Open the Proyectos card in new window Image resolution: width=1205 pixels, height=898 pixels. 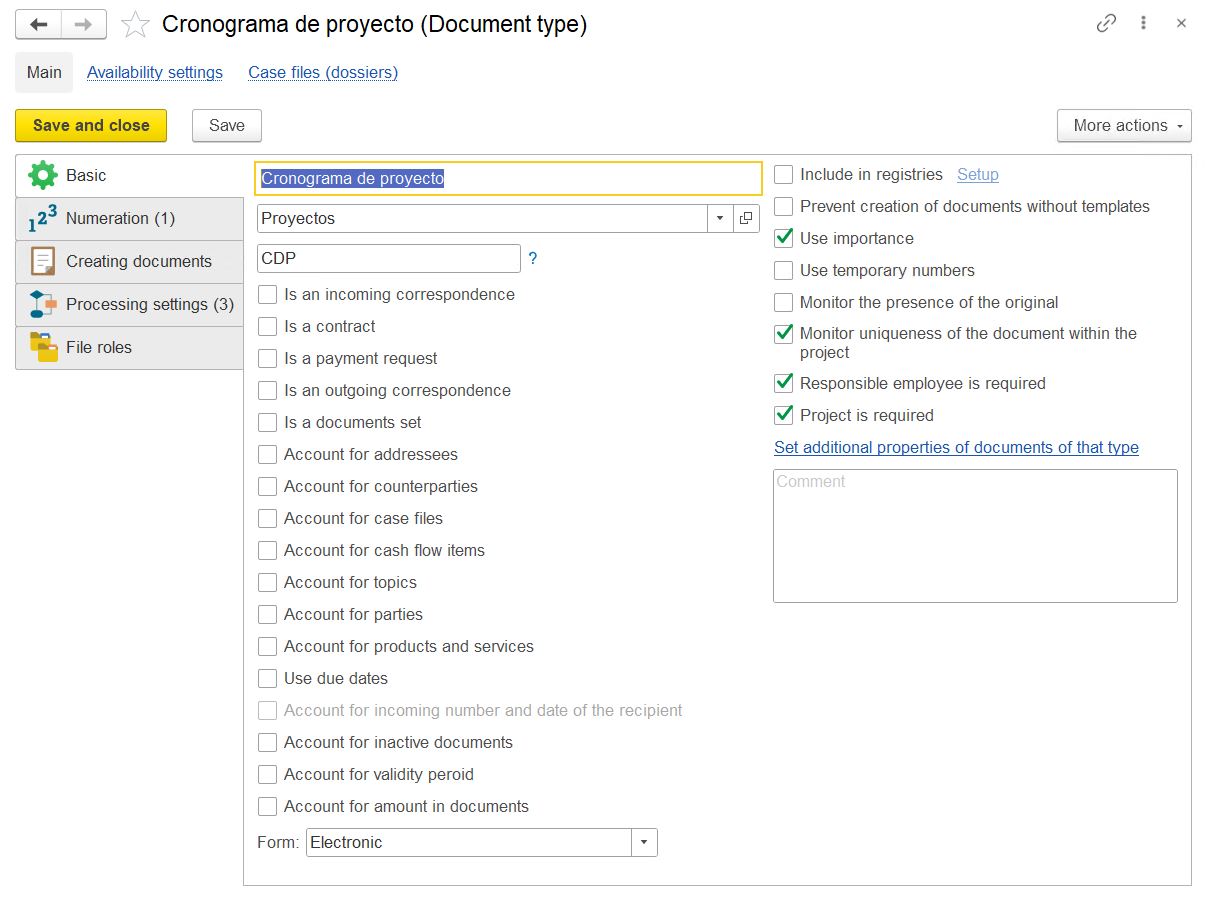pos(746,218)
